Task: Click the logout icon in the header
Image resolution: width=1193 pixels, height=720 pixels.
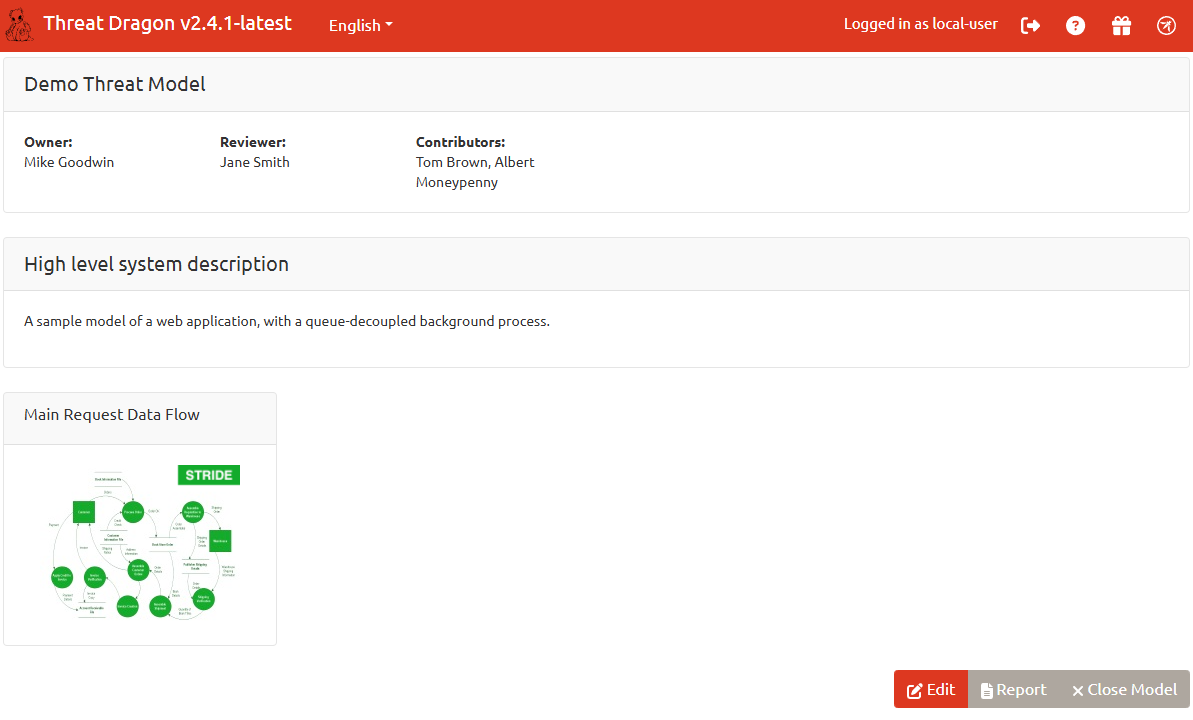Action: tap(1030, 26)
